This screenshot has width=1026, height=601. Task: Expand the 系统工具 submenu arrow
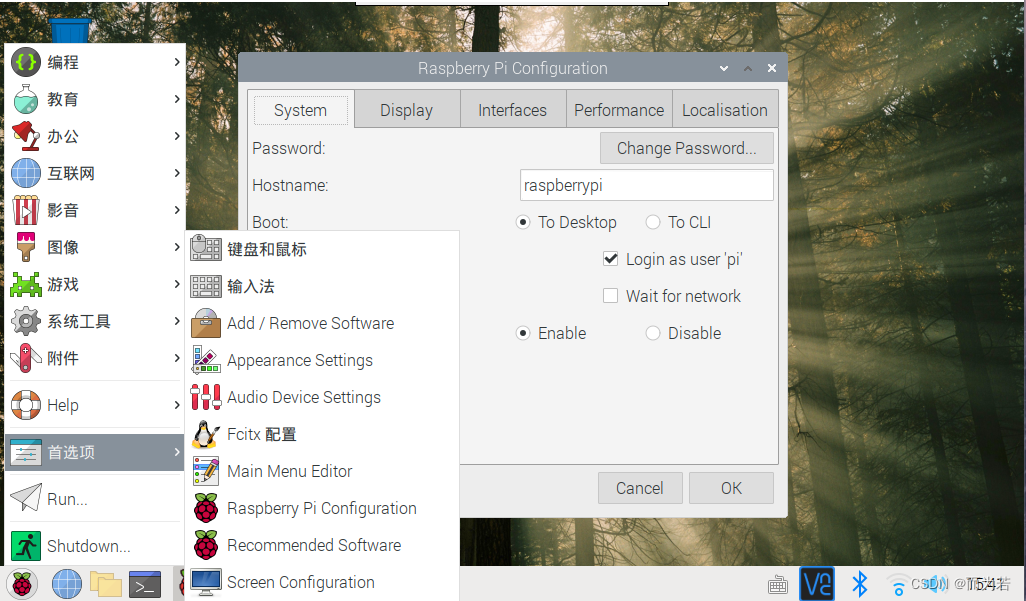[177, 321]
